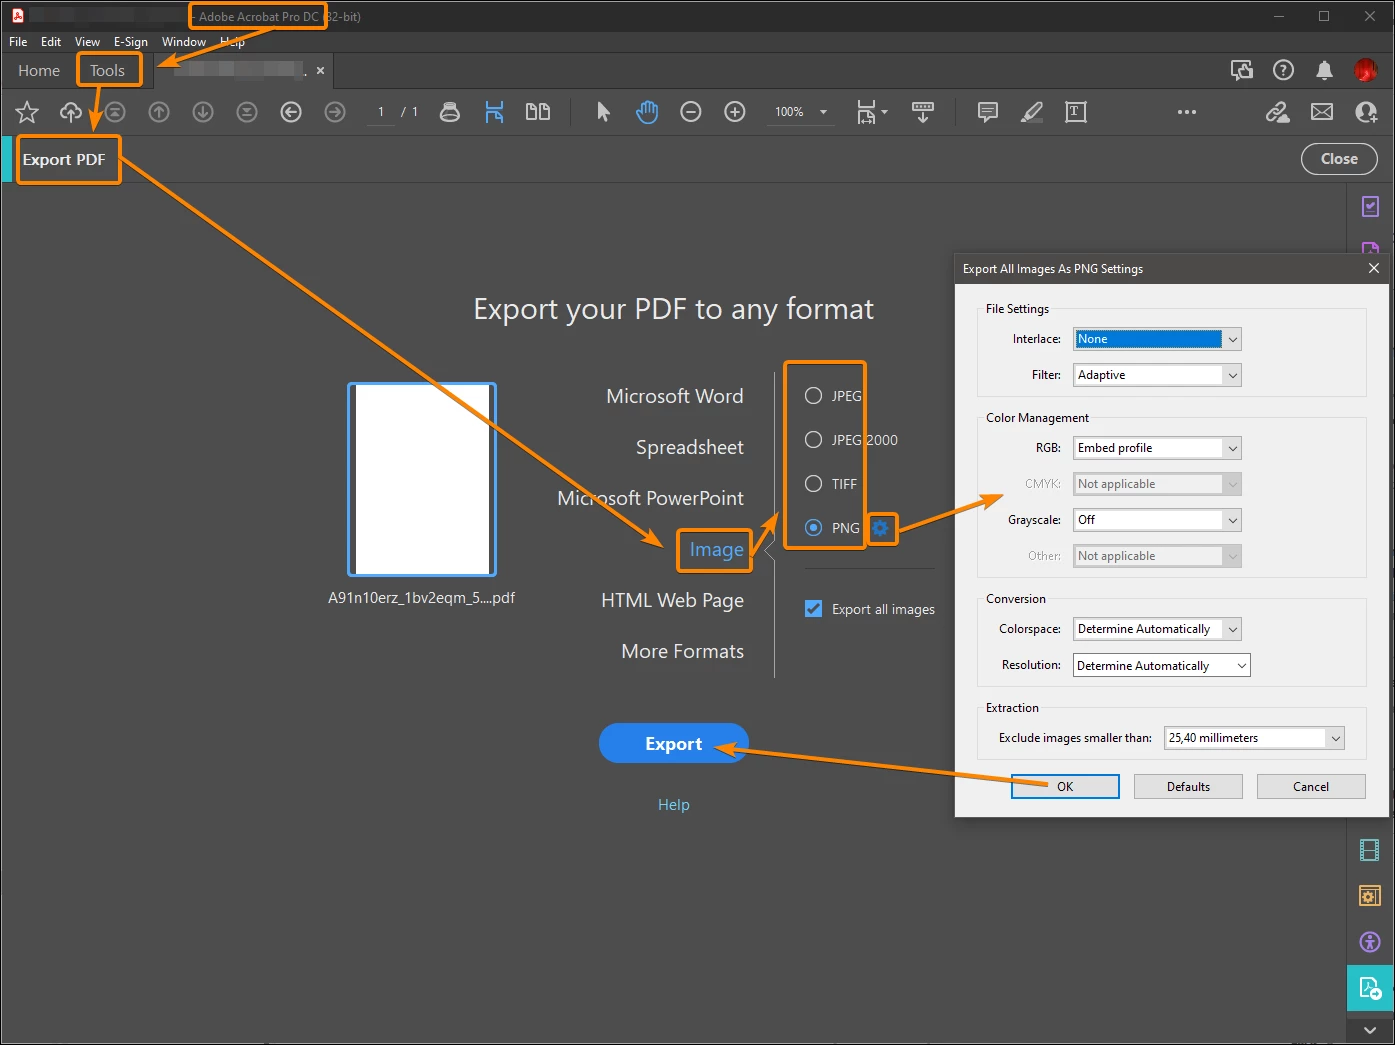Click the bookmark star icon
Image resolution: width=1395 pixels, height=1045 pixels.
point(27,112)
